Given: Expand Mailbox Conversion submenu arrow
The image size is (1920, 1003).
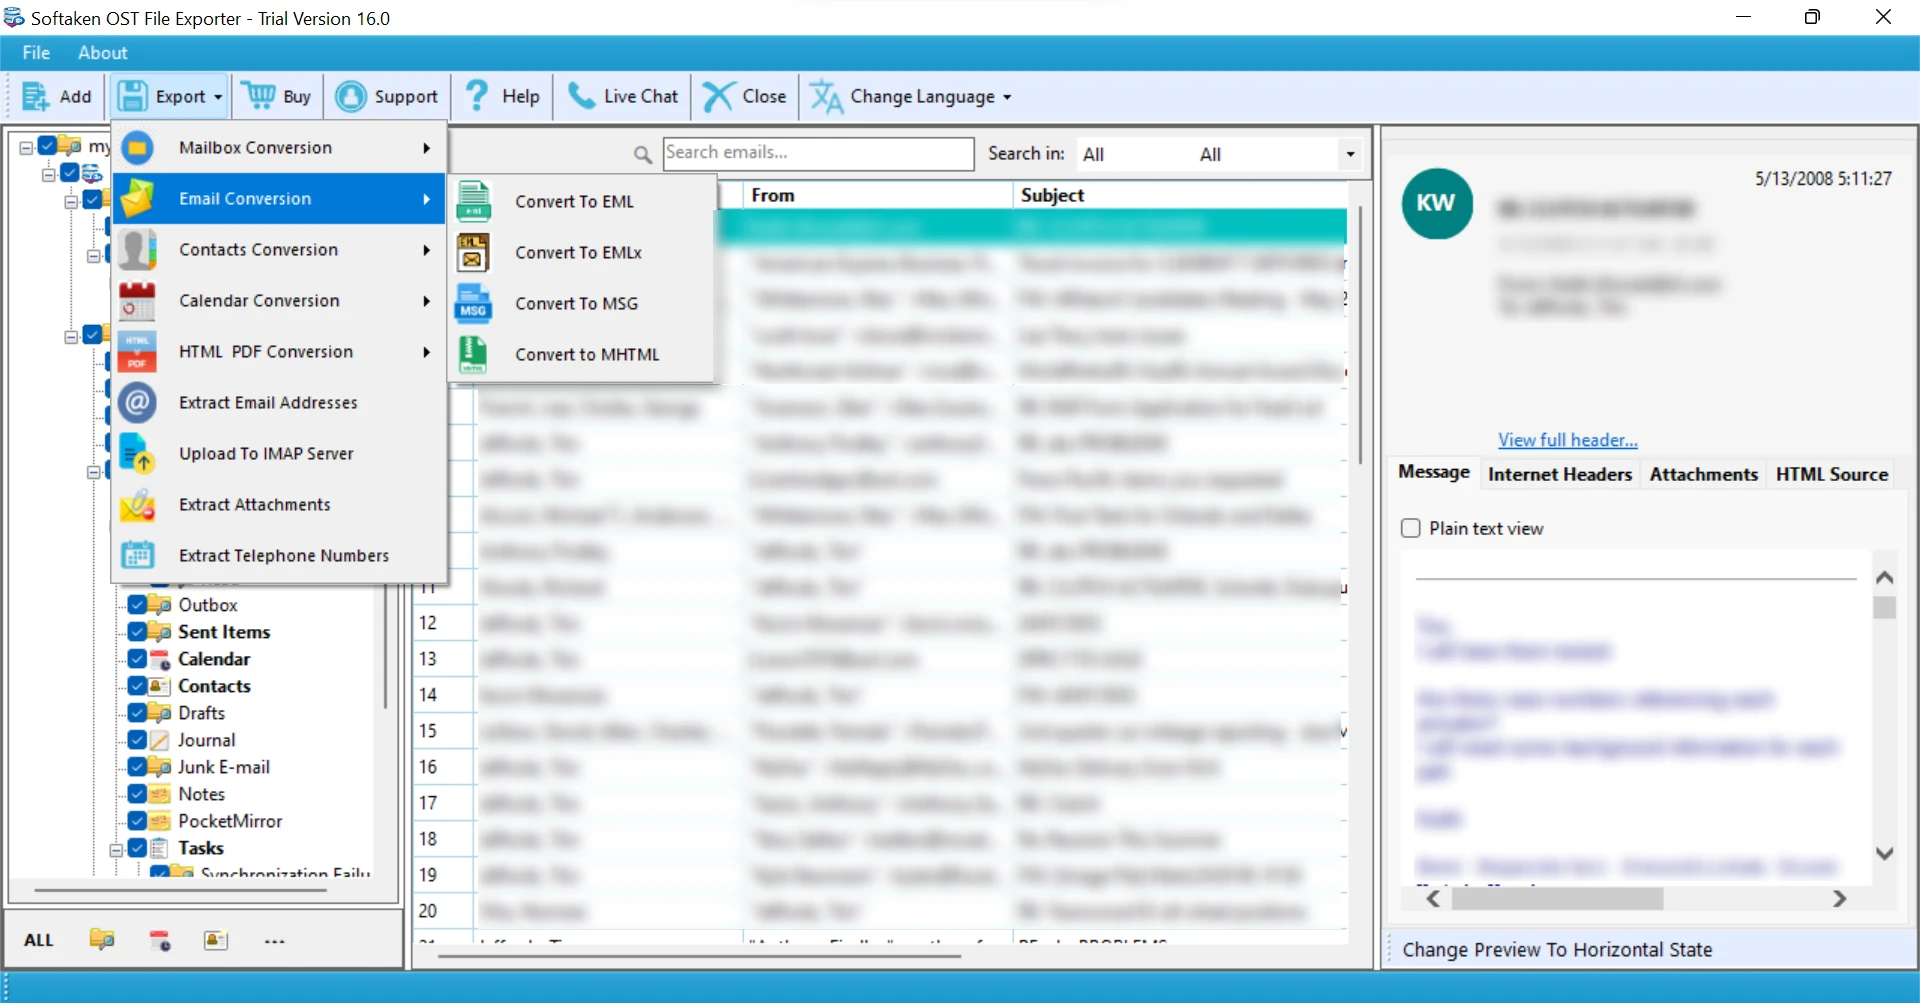Looking at the screenshot, I should click(x=427, y=148).
